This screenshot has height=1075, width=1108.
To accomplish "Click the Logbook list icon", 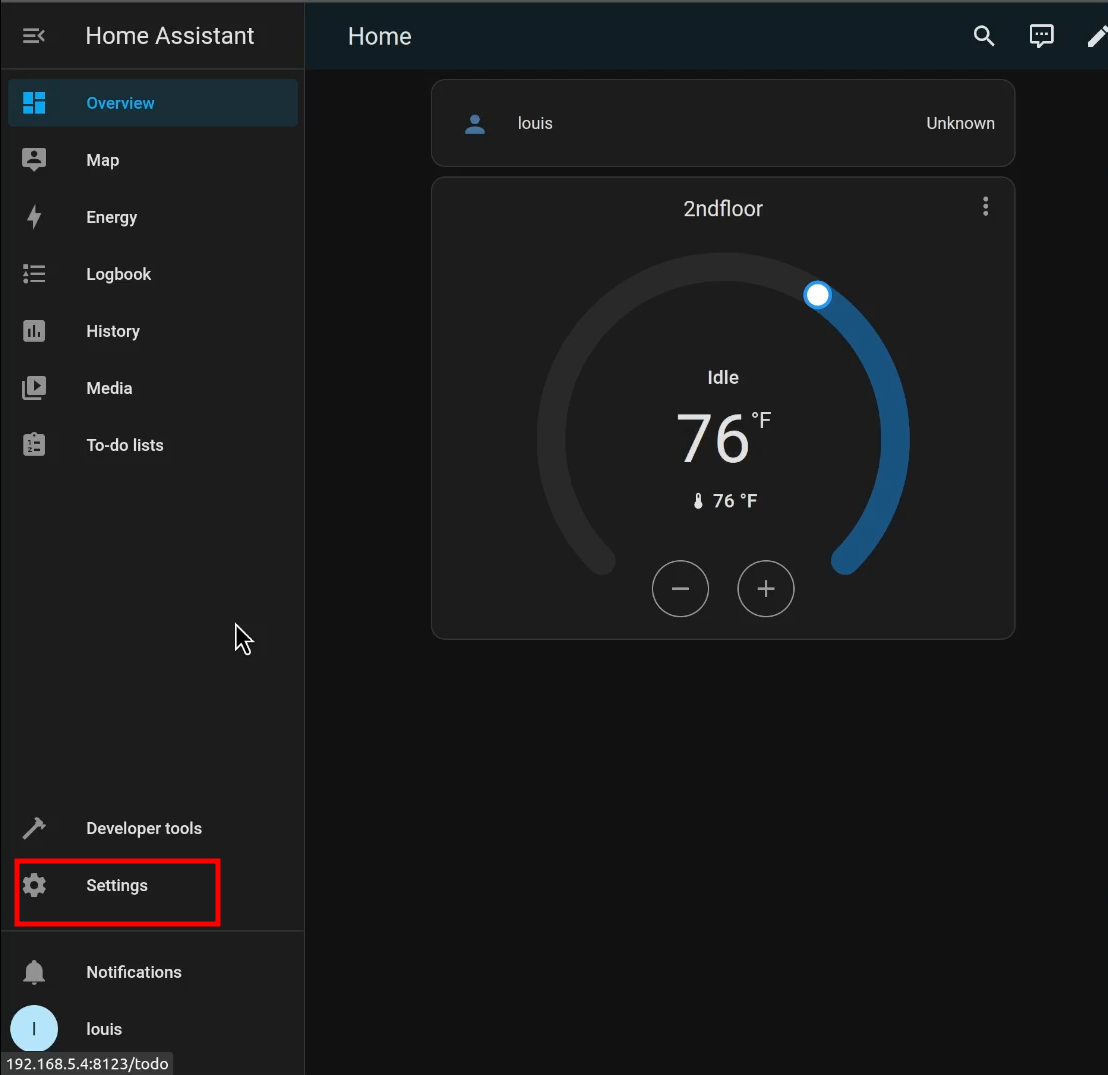I will 34,274.
